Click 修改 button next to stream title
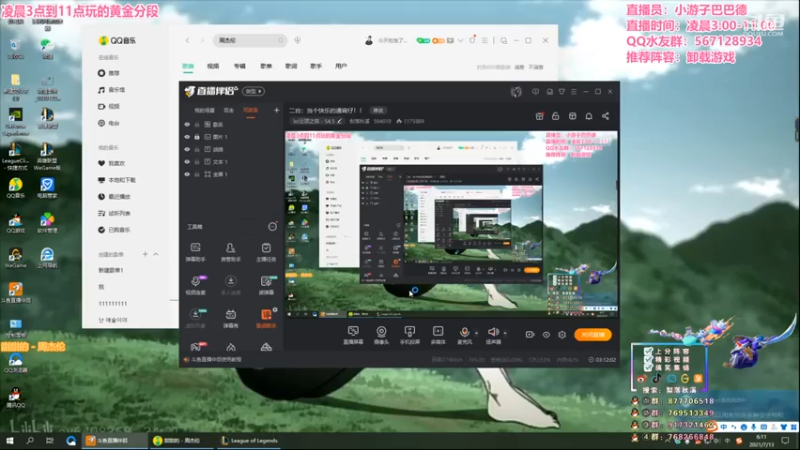Screen dimensions: 800x450 [x=378, y=110]
